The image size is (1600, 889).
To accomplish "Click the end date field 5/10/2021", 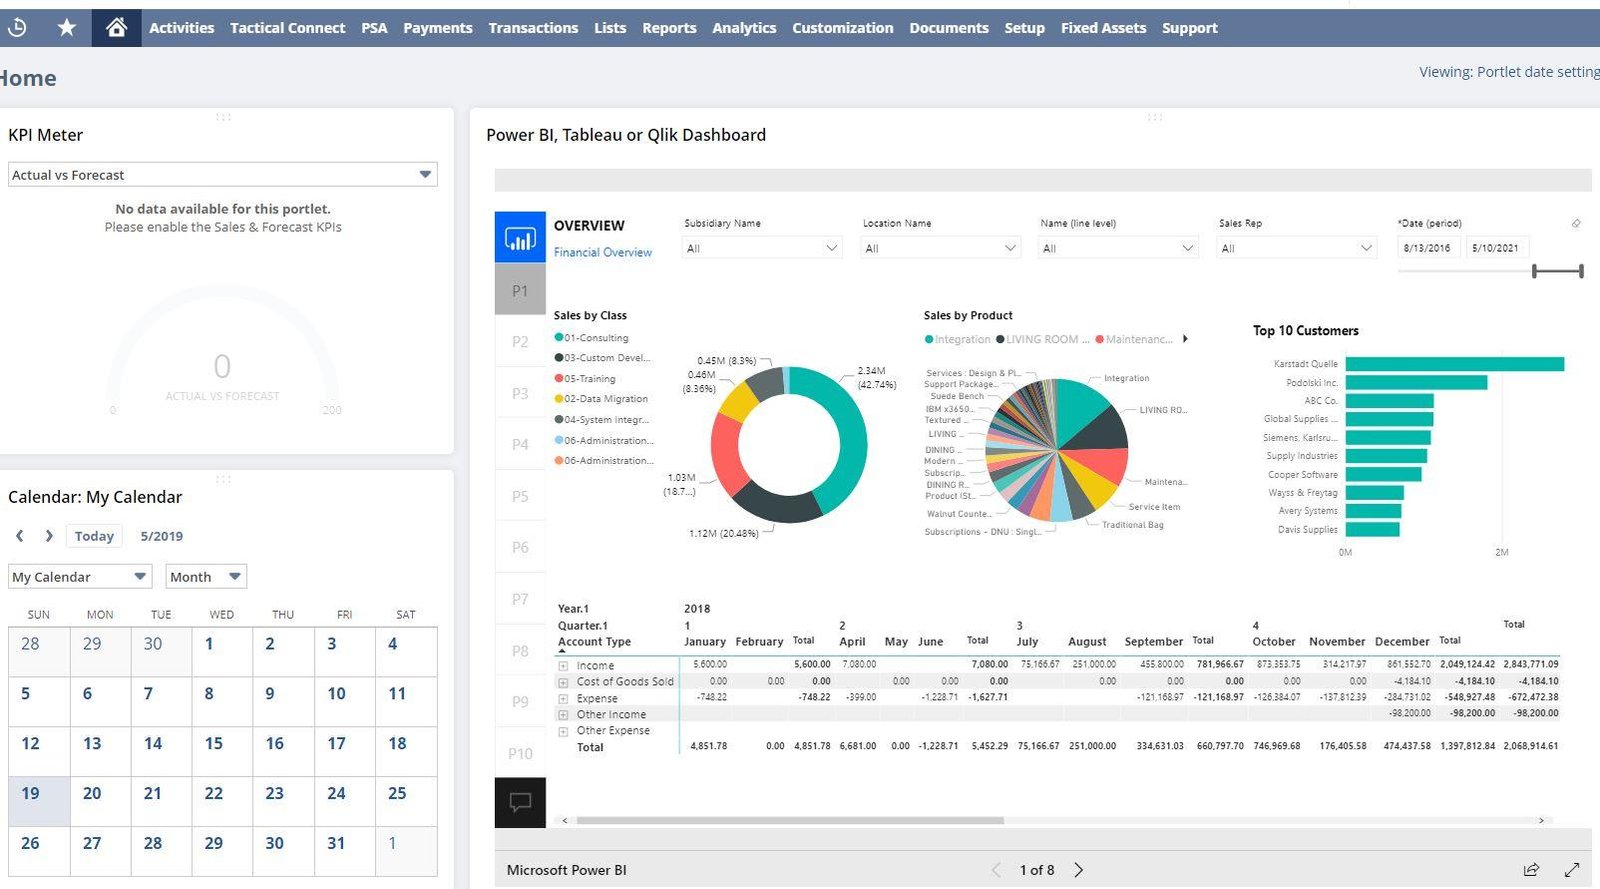I will pos(1495,248).
